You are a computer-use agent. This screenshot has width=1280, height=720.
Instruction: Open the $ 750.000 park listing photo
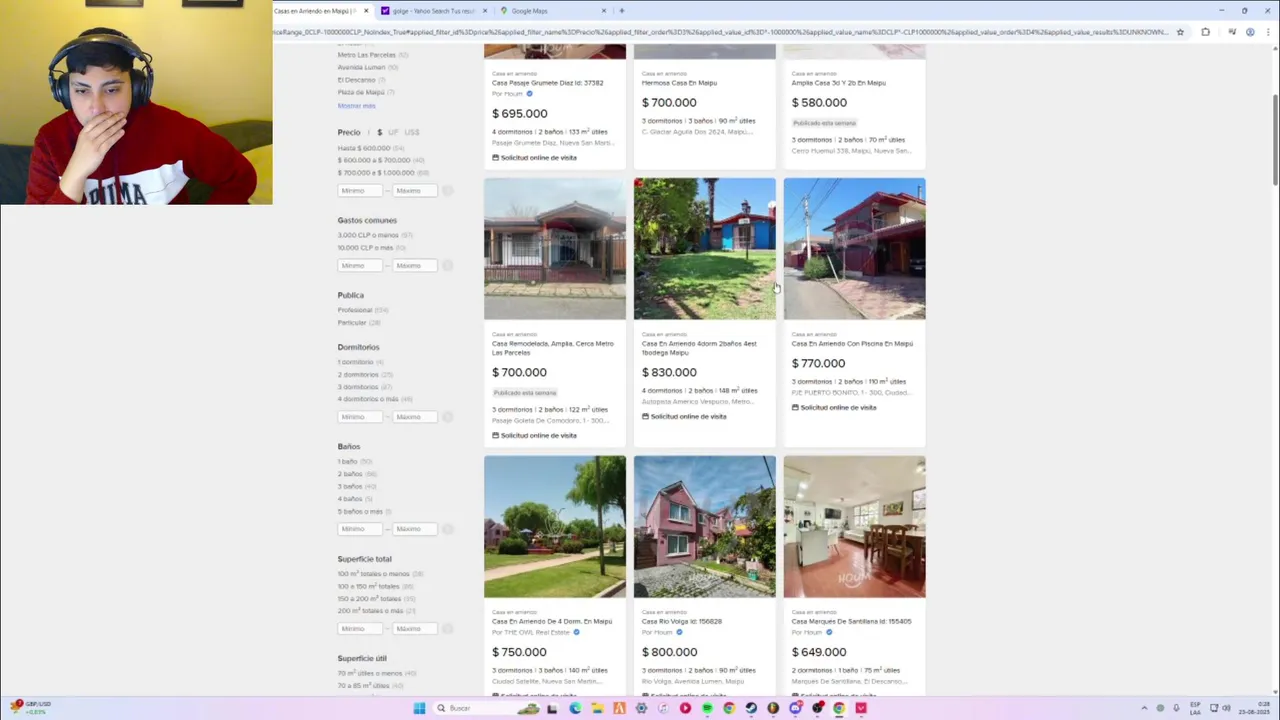(x=555, y=527)
